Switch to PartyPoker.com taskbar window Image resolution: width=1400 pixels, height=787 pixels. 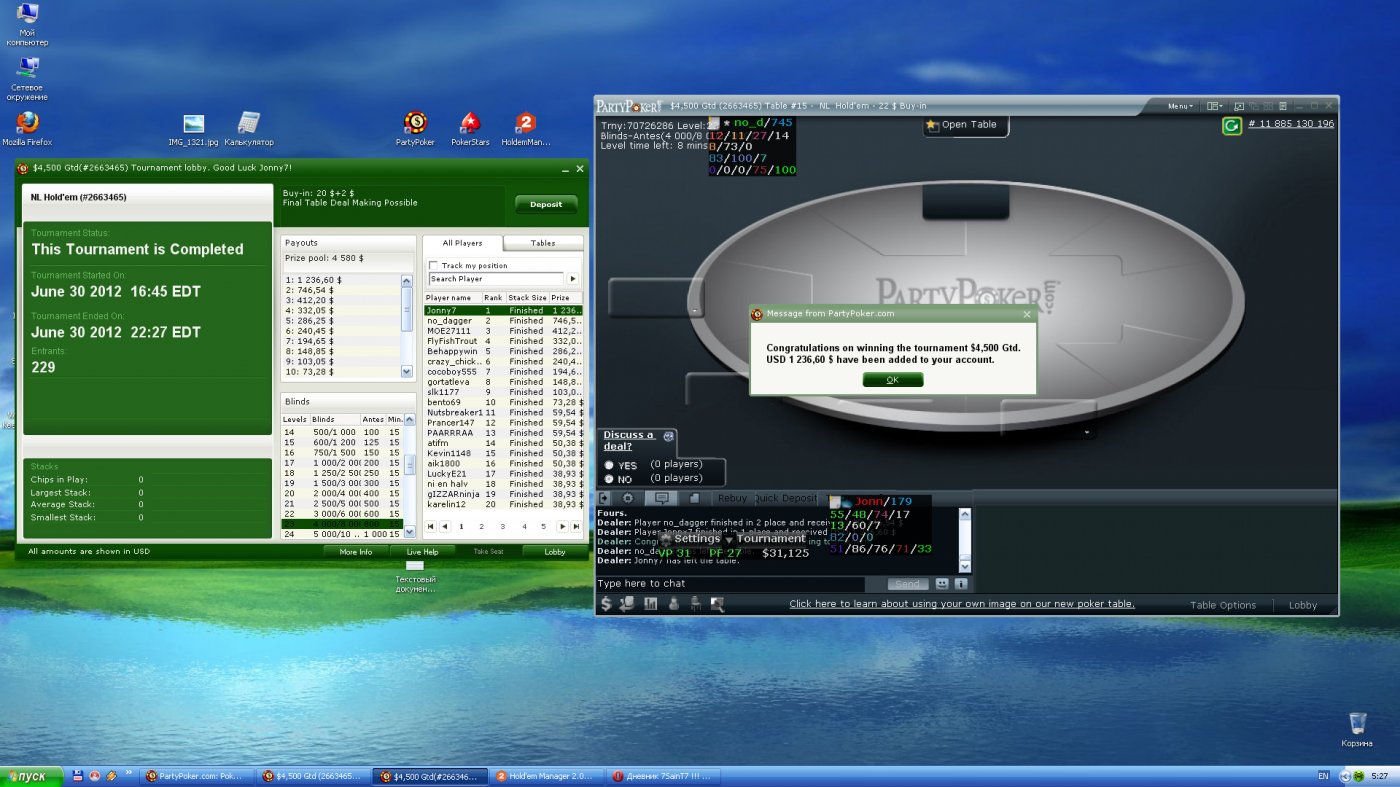pos(195,776)
